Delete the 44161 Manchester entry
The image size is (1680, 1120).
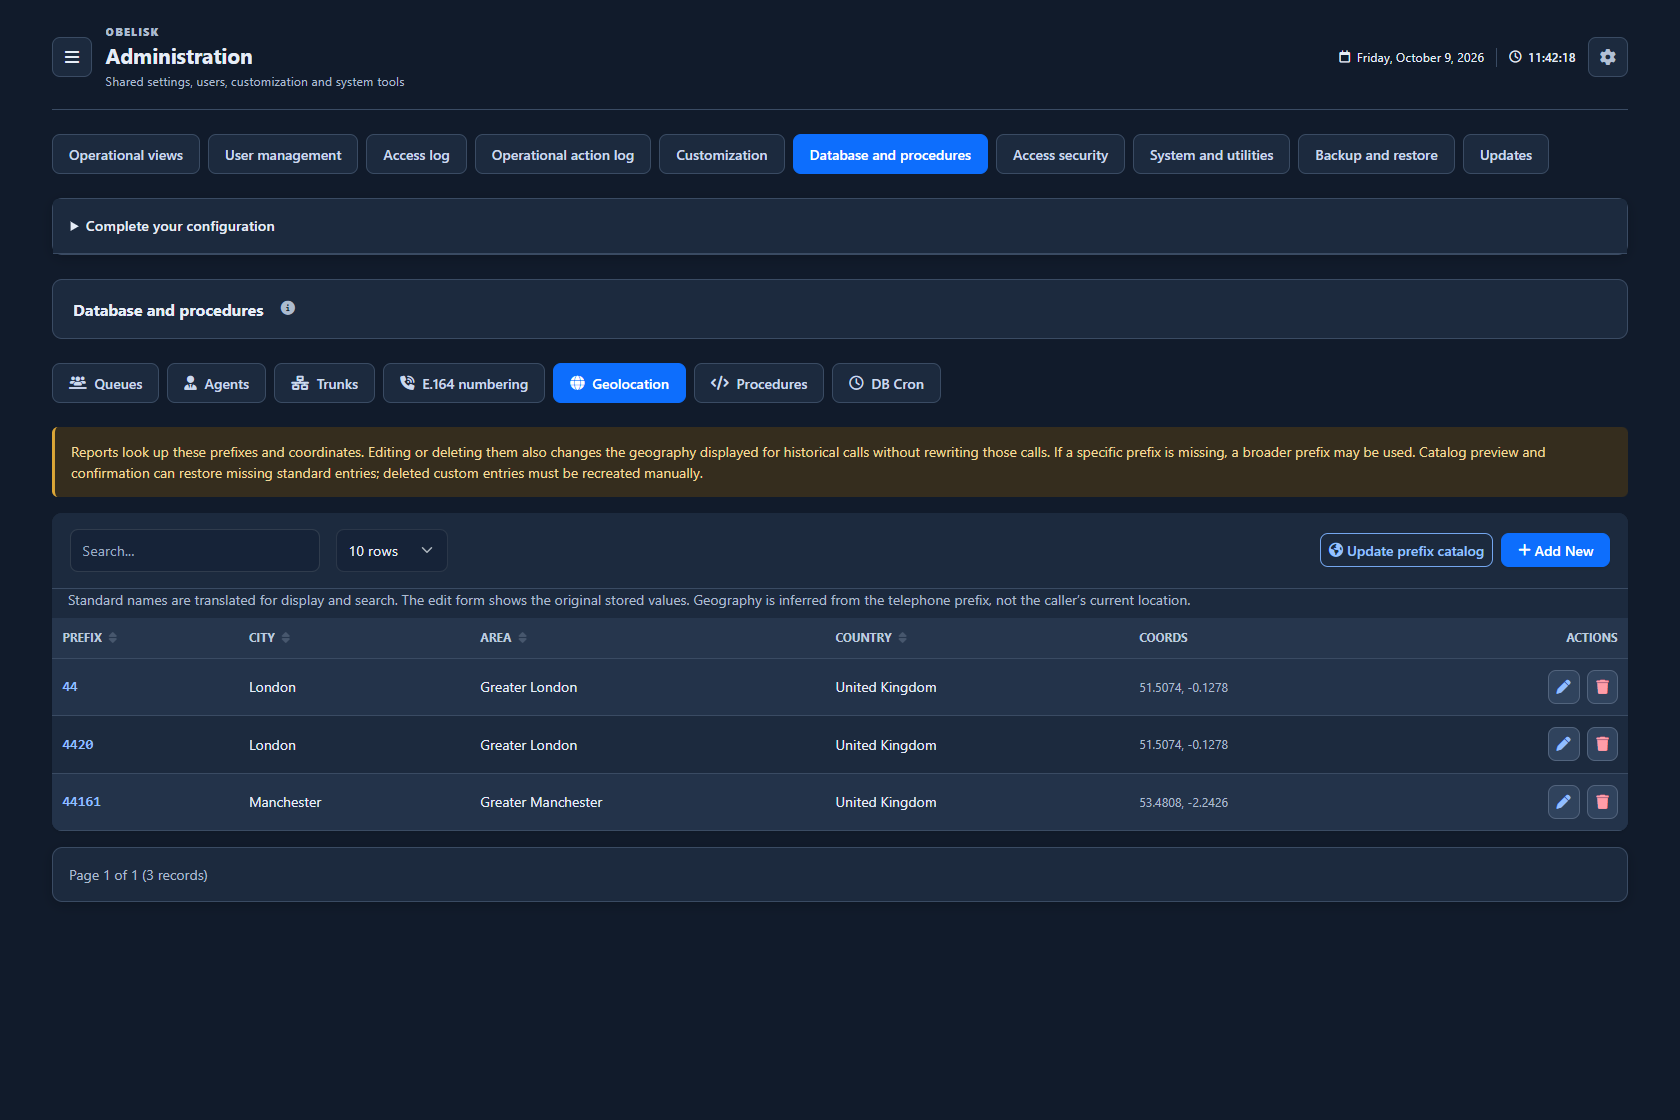pyautogui.click(x=1602, y=802)
